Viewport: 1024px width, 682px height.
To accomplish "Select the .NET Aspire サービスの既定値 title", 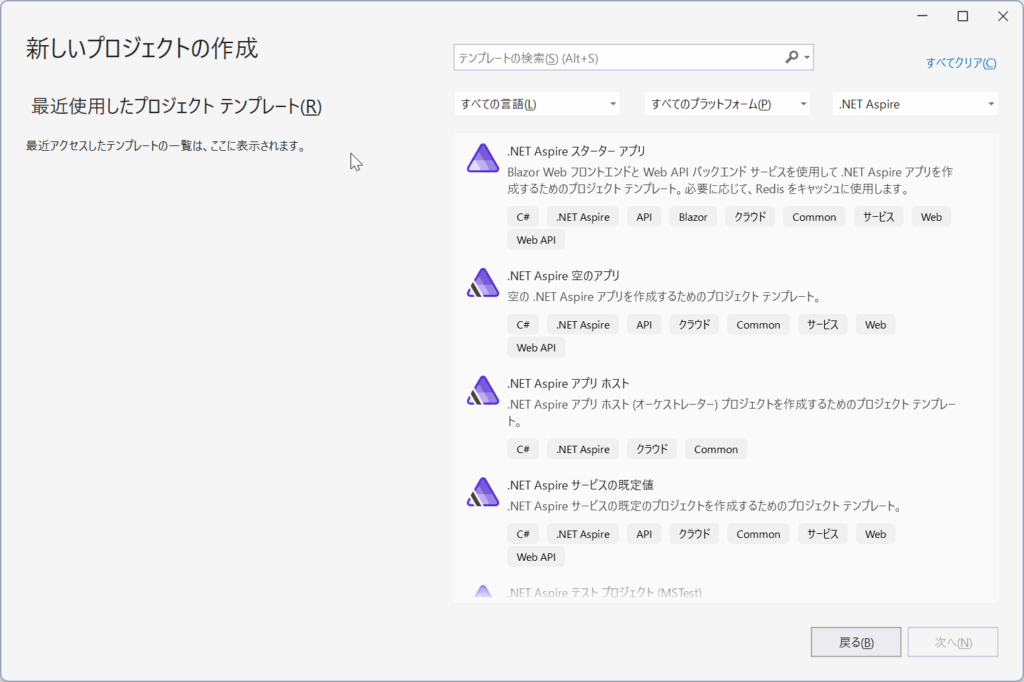I will [581, 485].
